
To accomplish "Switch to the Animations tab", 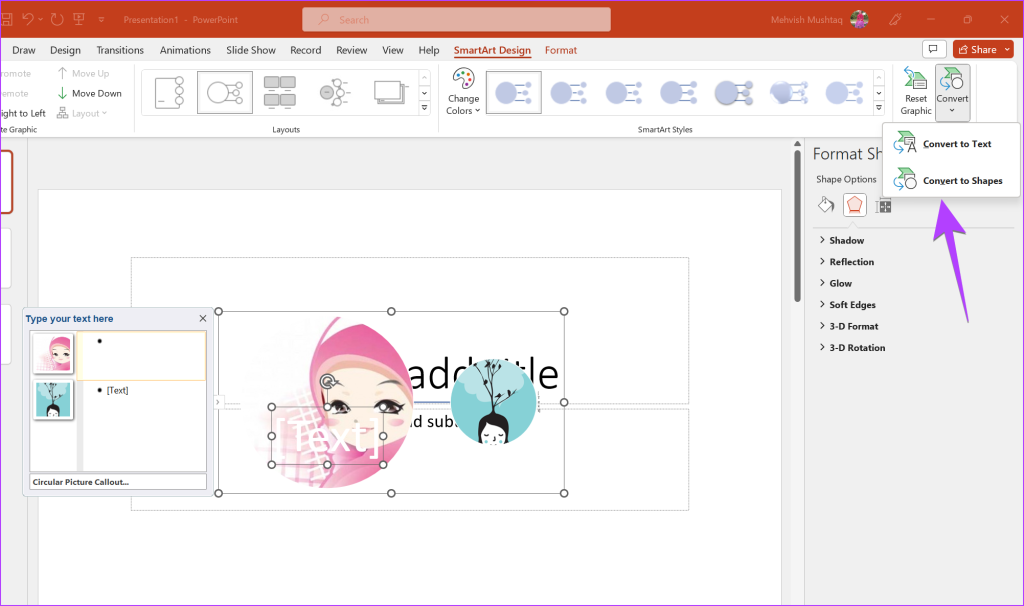I will (185, 50).
